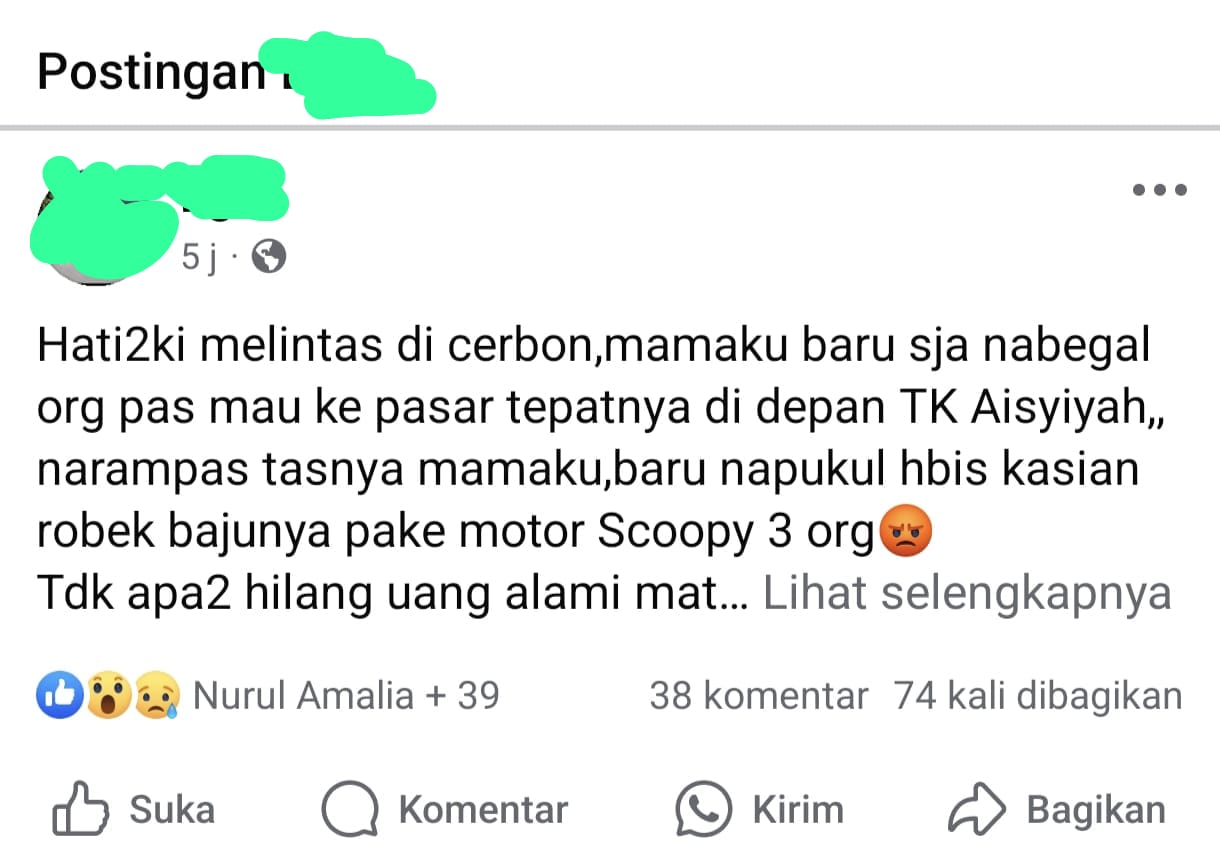Open the three-dot post options menu
This screenshot has height=854, width=1220.
(x=1160, y=189)
